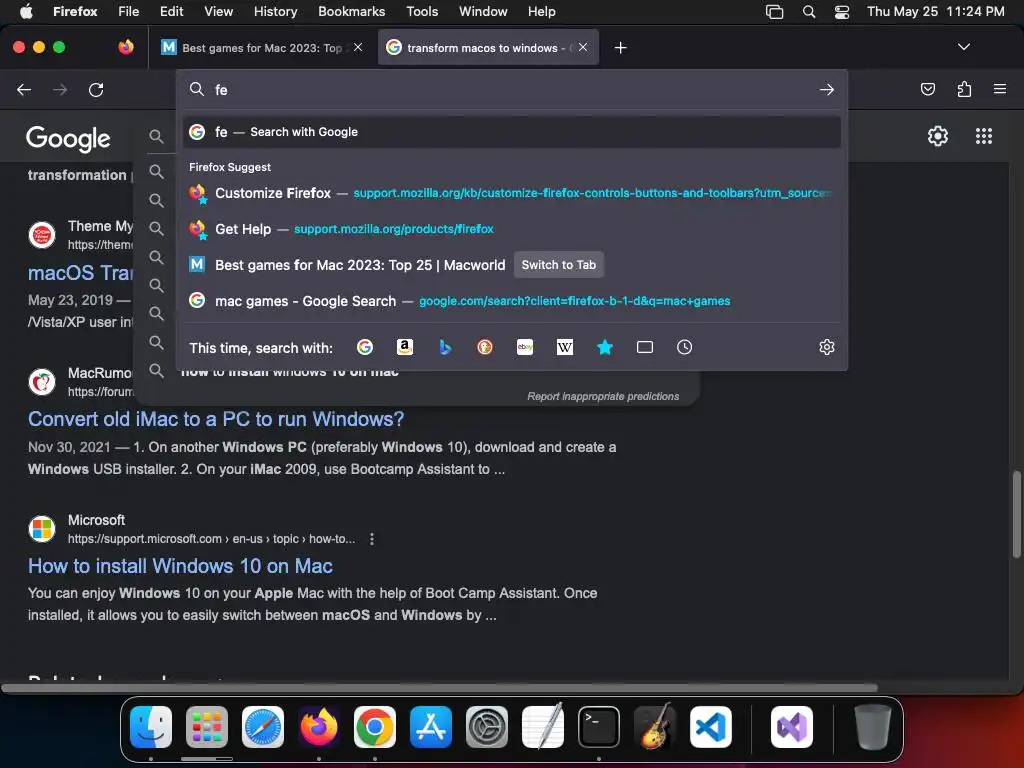Open the Help menu
The height and width of the screenshot is (768, 1024).
click(x=541, y=11)
